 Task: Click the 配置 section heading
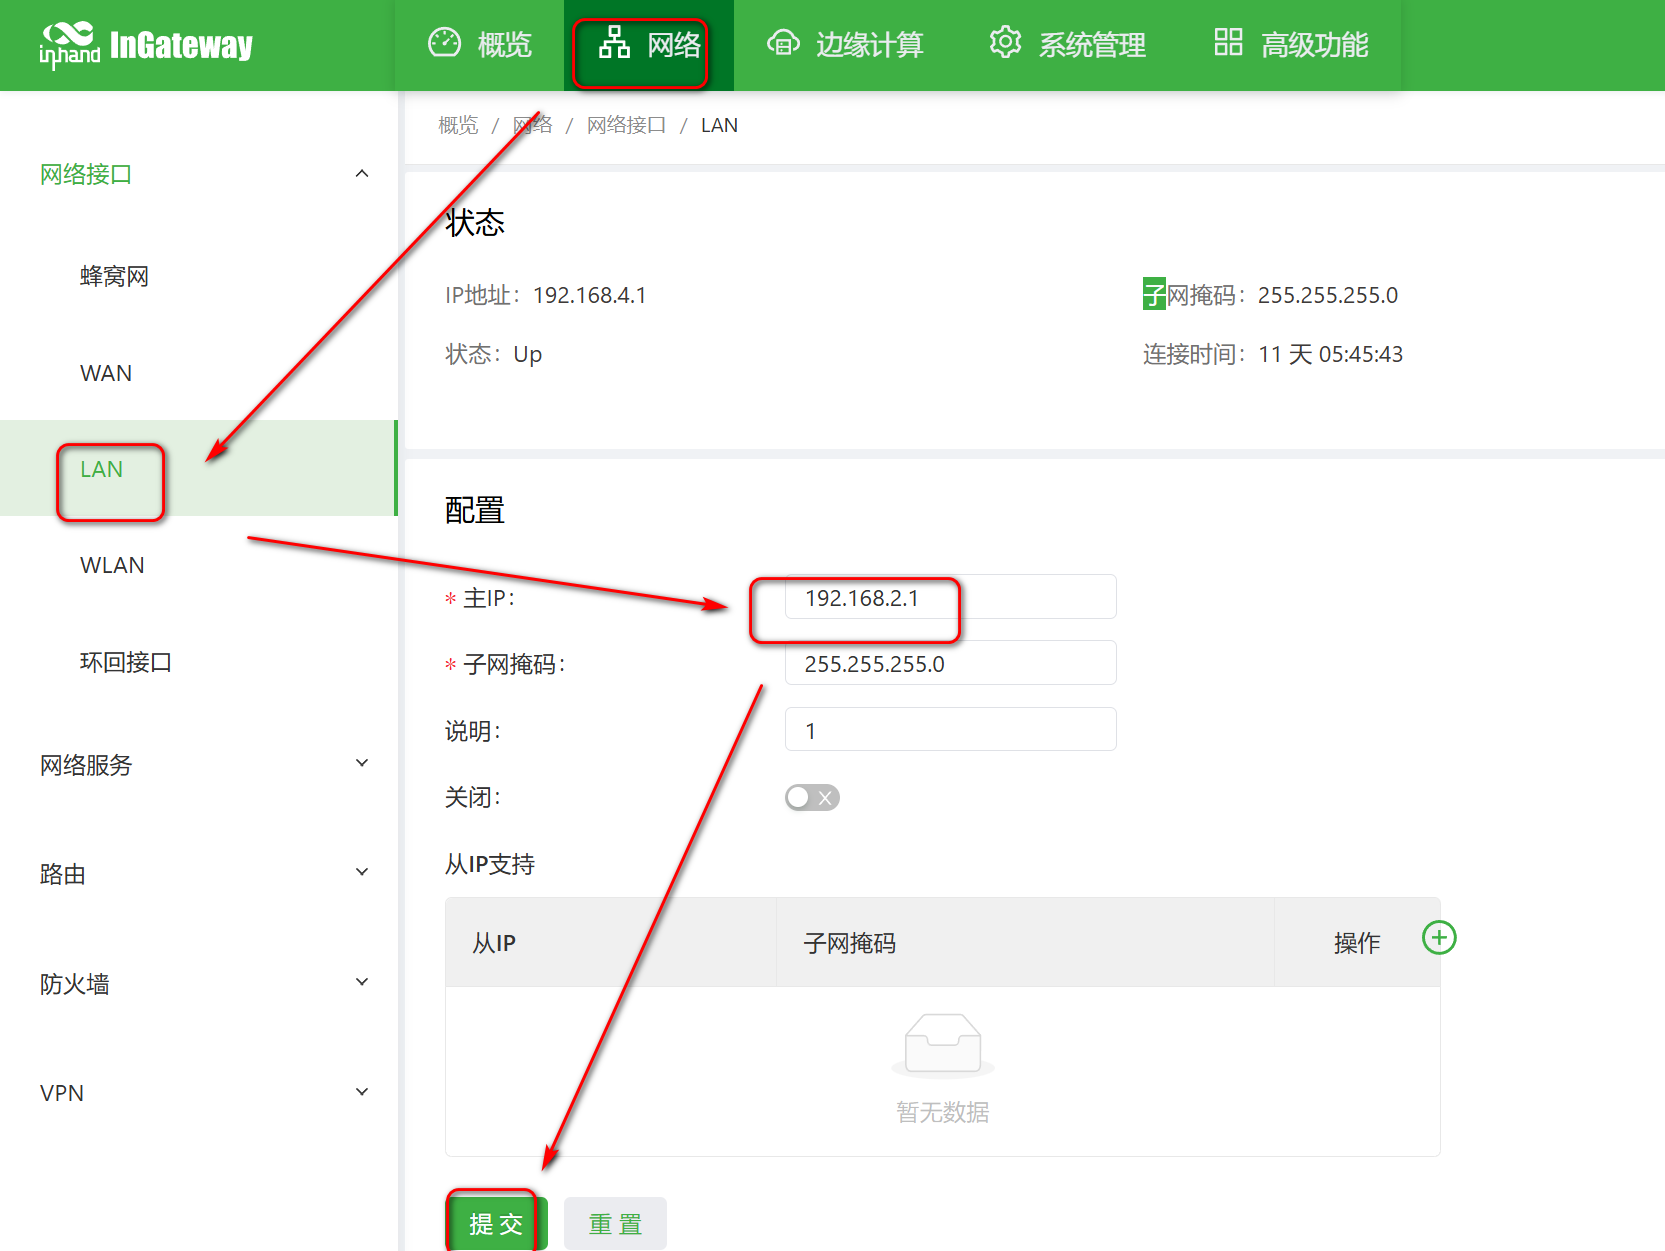[475, 510]
